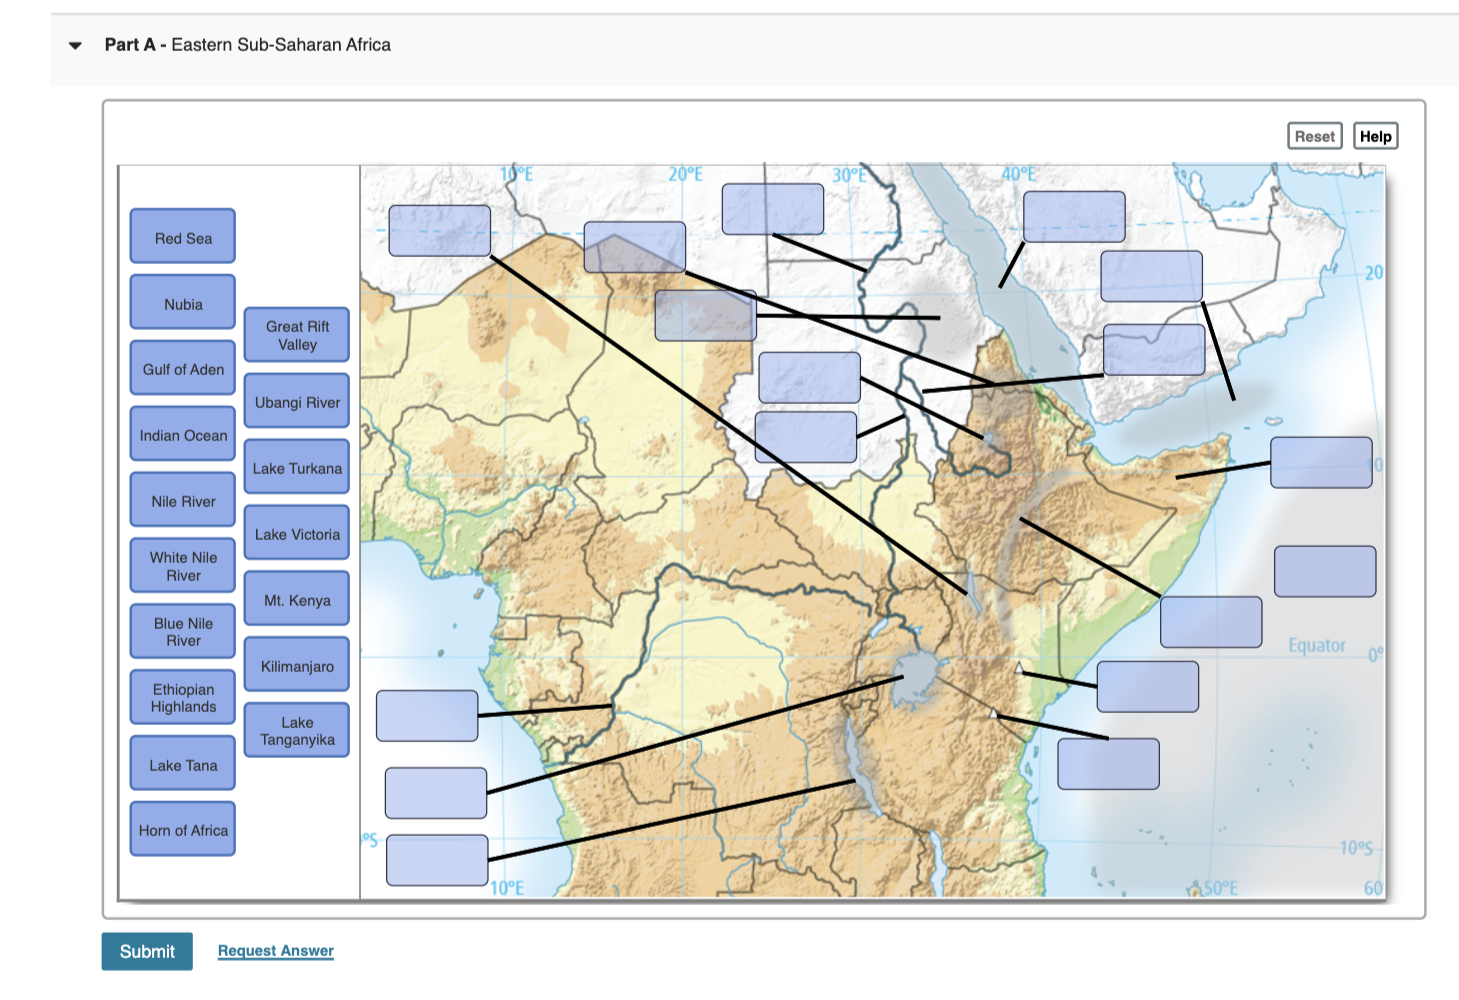Viewport: 1459px width, 1000px height.
Task: Select the Horn of Africa label
Action: coord(182,829)
